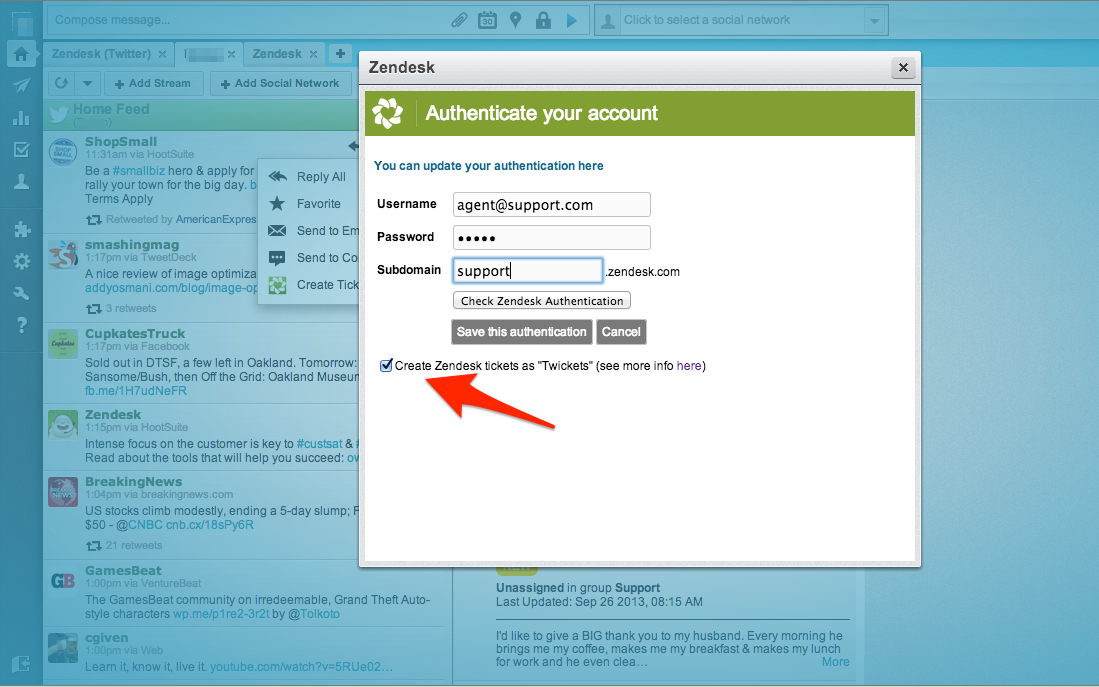Image resolution: width=1099 pixels, height=687 pixels.
Task: Open the wp.me/p1re2-3r2t link
Action: coord(221,614)
